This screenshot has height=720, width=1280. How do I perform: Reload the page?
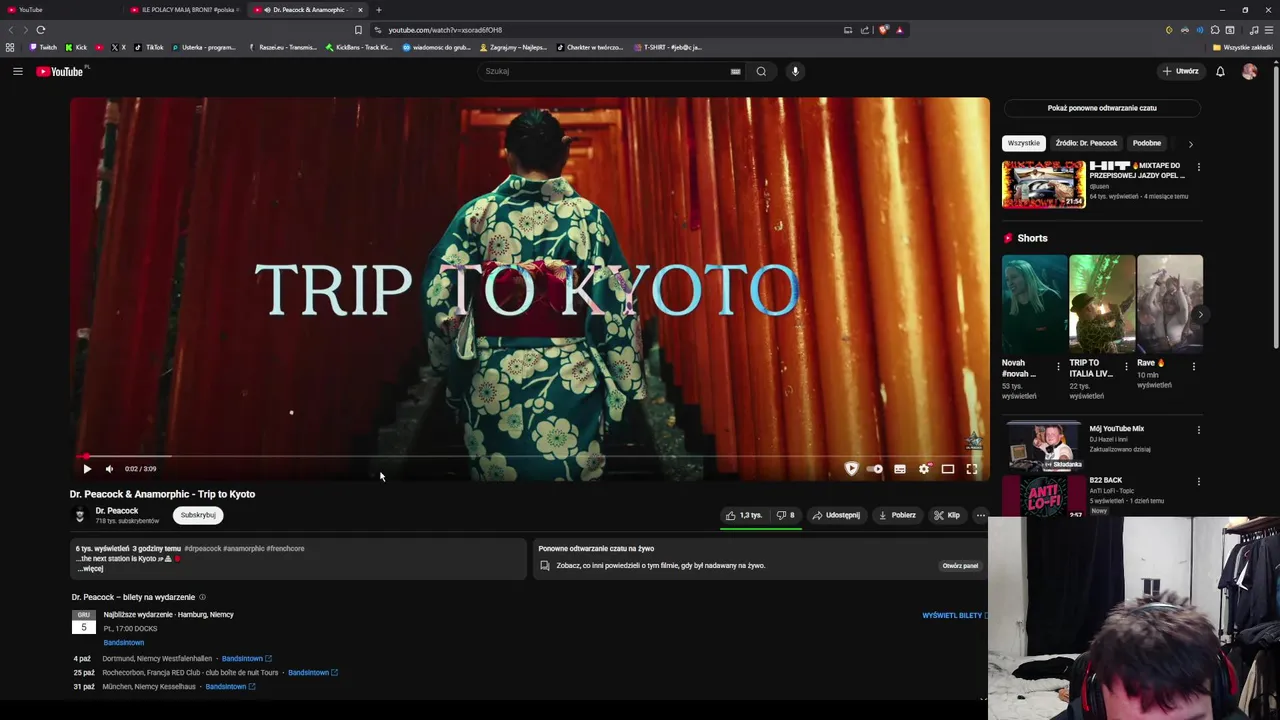coord(40,30)
